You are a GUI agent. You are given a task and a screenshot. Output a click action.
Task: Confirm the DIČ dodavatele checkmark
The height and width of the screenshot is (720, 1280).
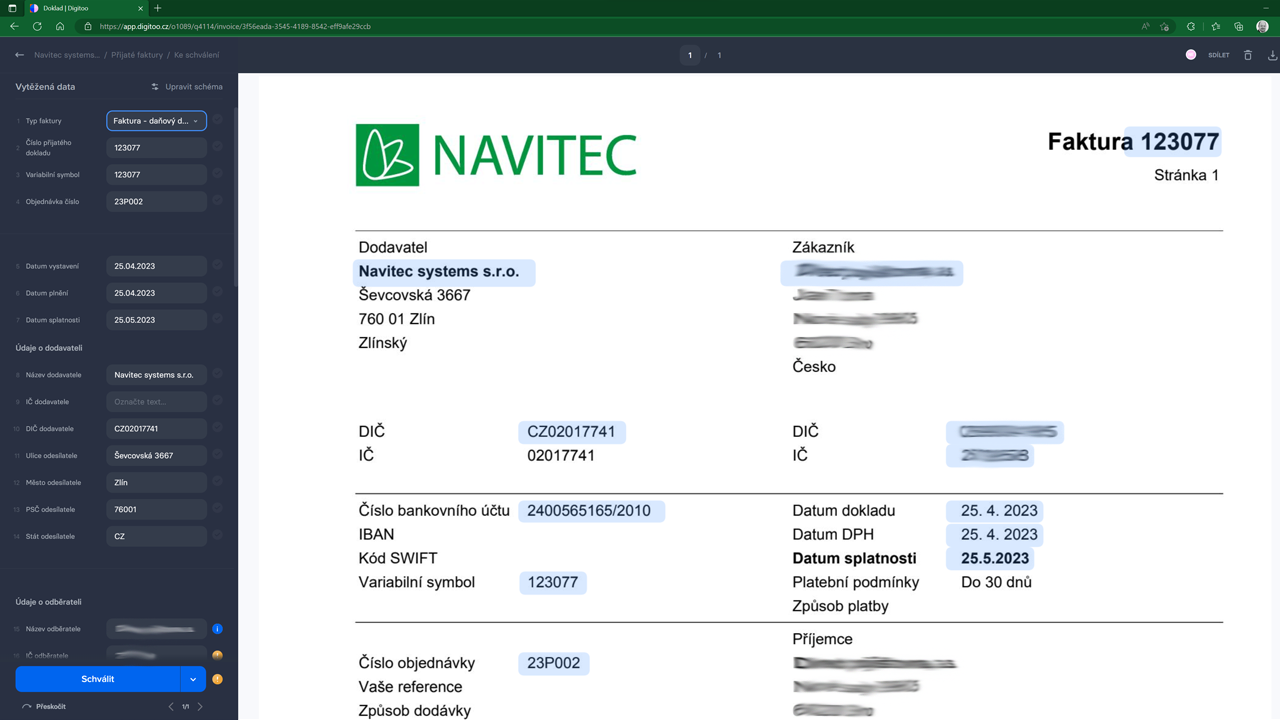[217, 427]
